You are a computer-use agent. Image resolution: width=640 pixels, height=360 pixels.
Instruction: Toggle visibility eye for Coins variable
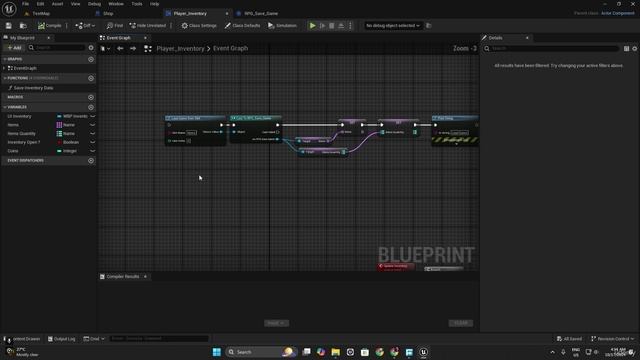[x=93, y=151]
